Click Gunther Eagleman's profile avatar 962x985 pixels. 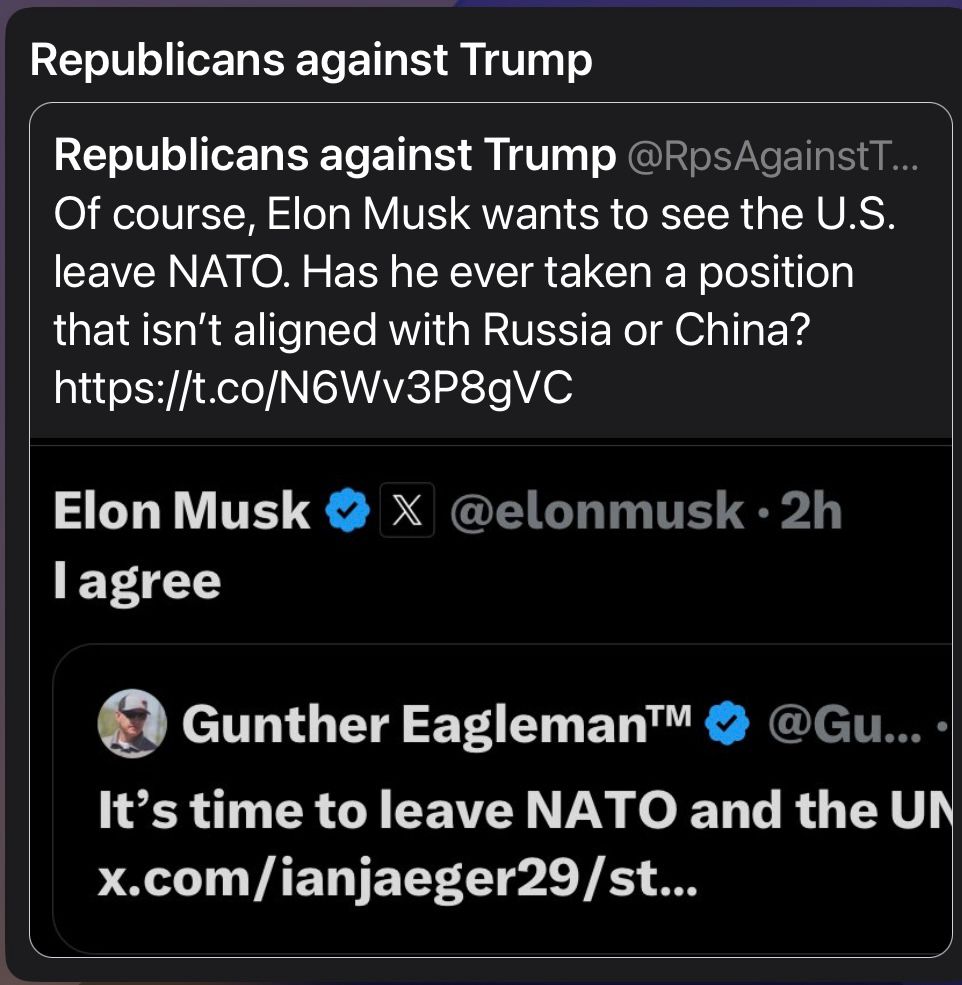click(x=133, y=724)
